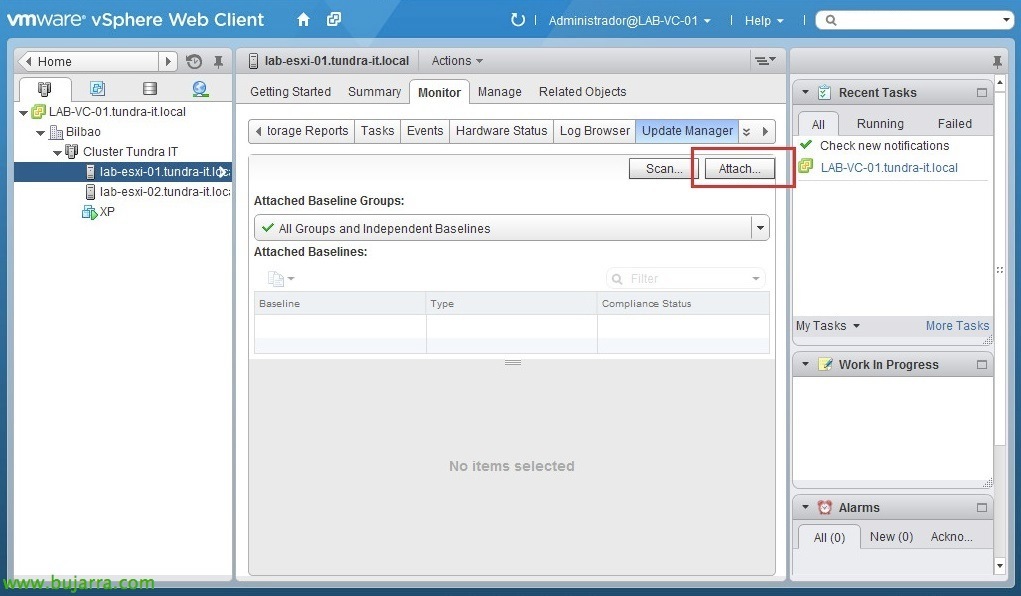Switch to the Summary tab
The width and height of the screenshot is (1021, 596).
click(374, 91)
